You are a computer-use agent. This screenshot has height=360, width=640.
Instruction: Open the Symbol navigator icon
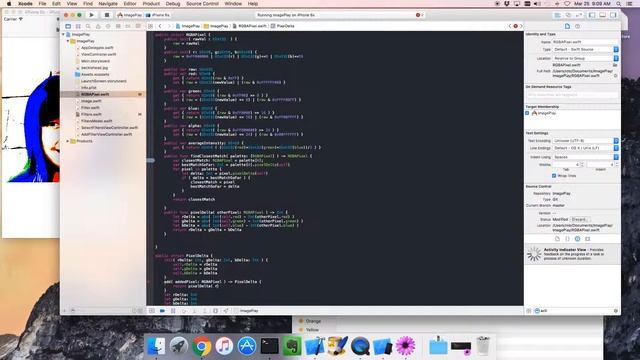pos(78,26)
